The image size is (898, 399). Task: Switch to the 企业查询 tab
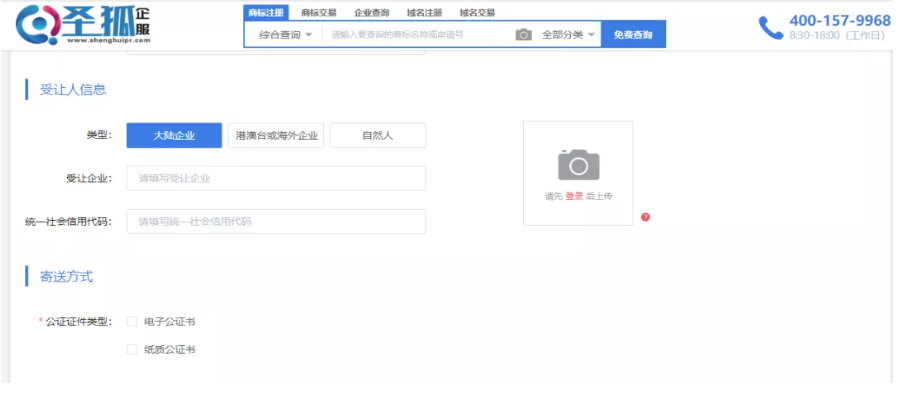(x=372, y=13)
